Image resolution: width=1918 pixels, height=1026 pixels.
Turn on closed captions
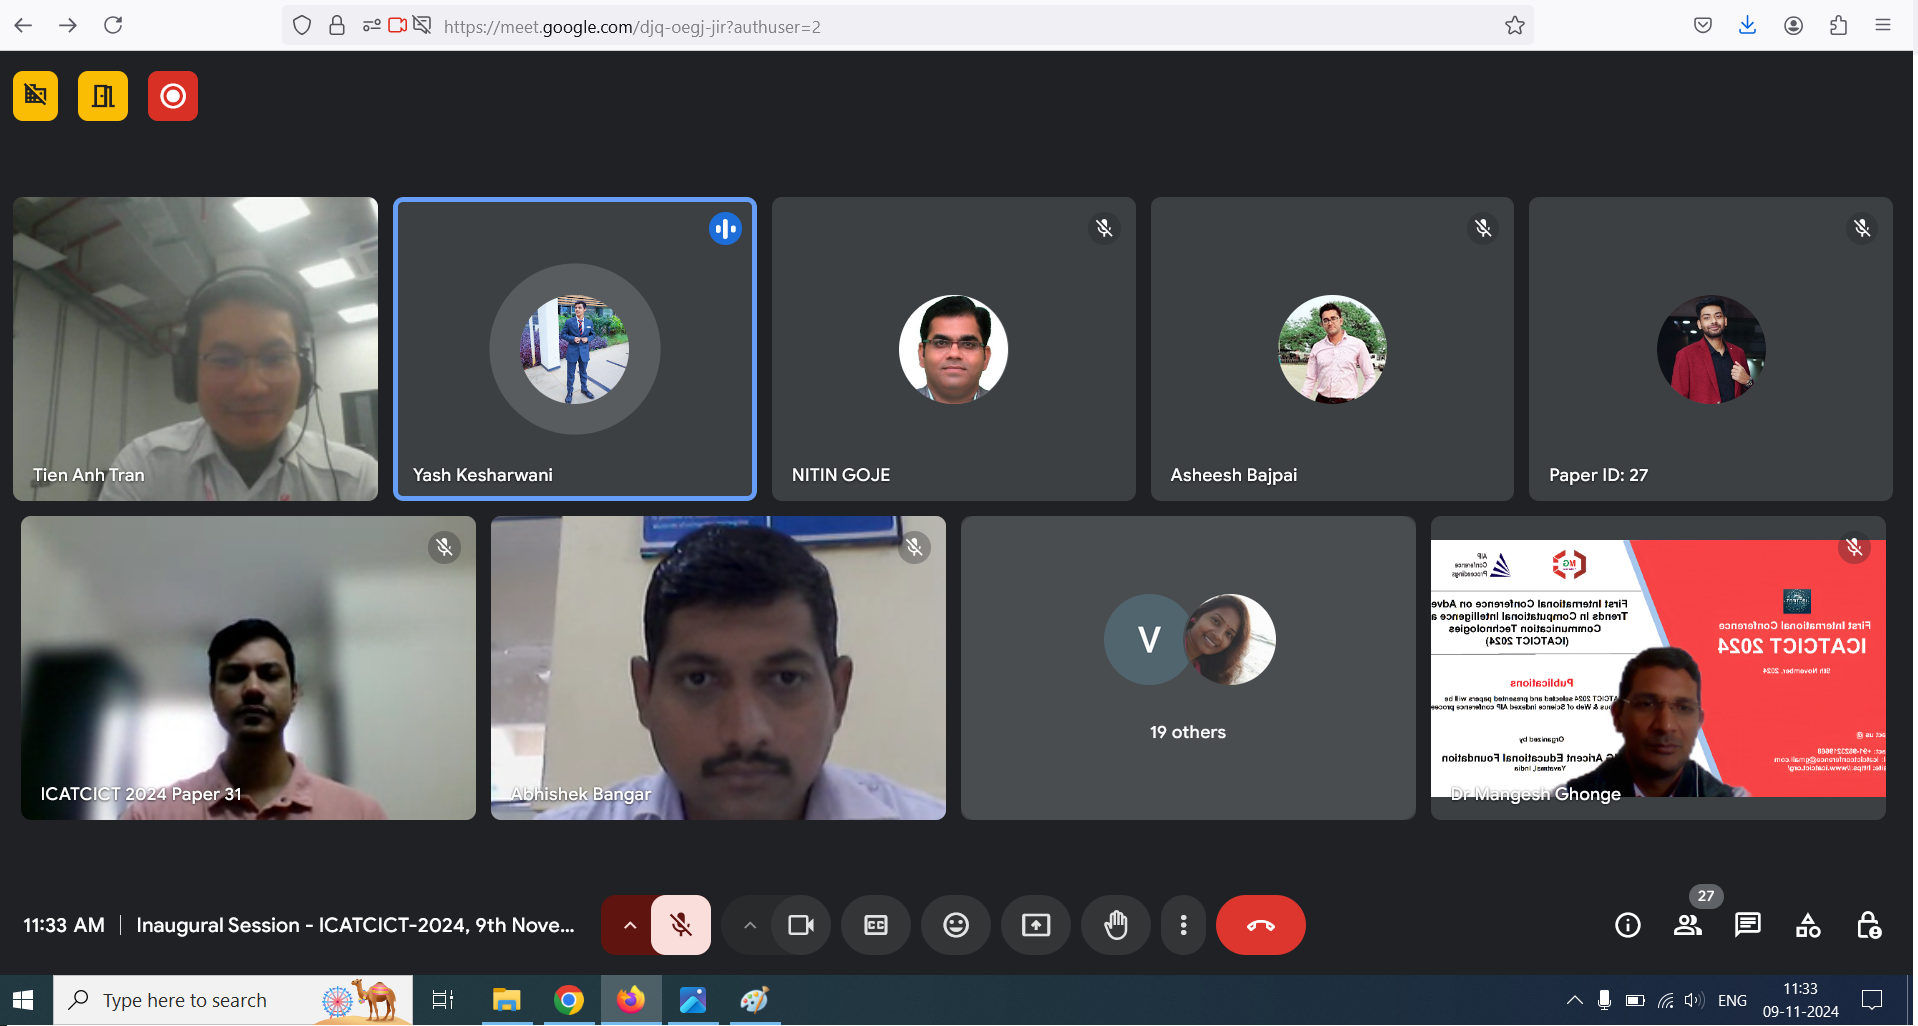click(876, 925)
